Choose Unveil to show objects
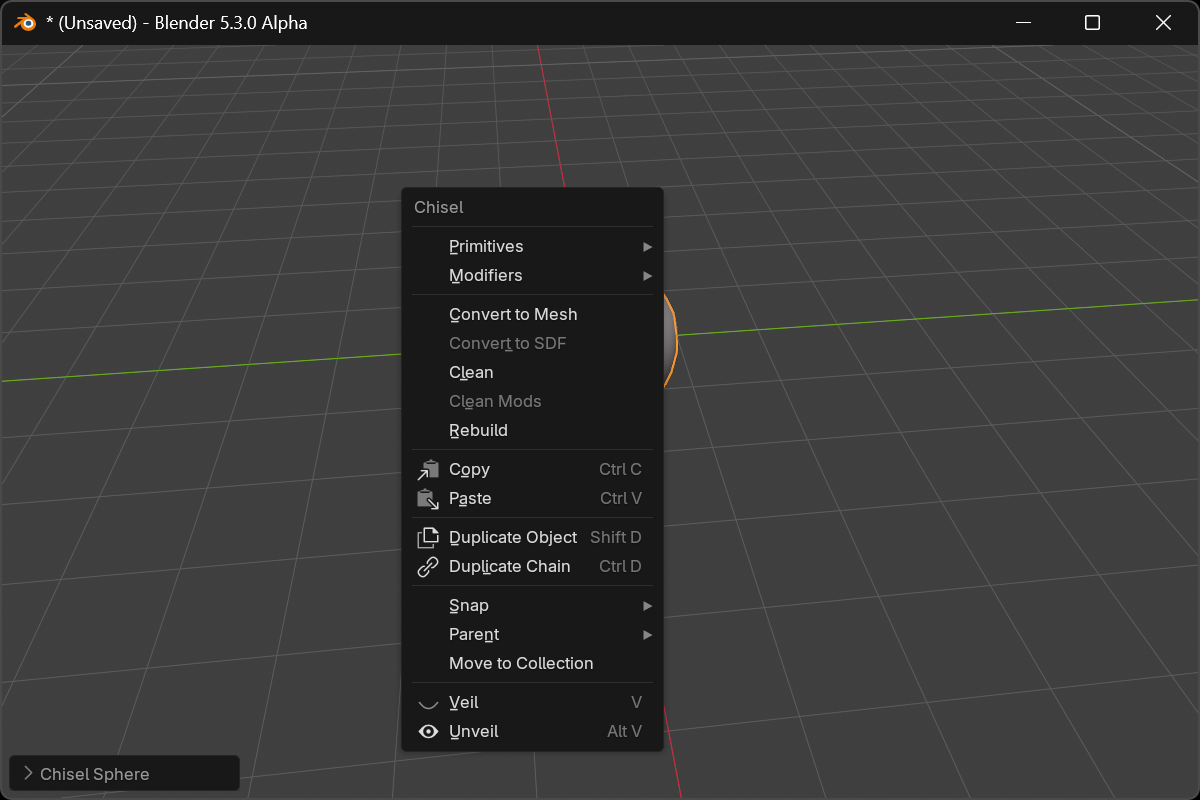1200x800 pixels. pyautogui.click(x=532, y=731)
